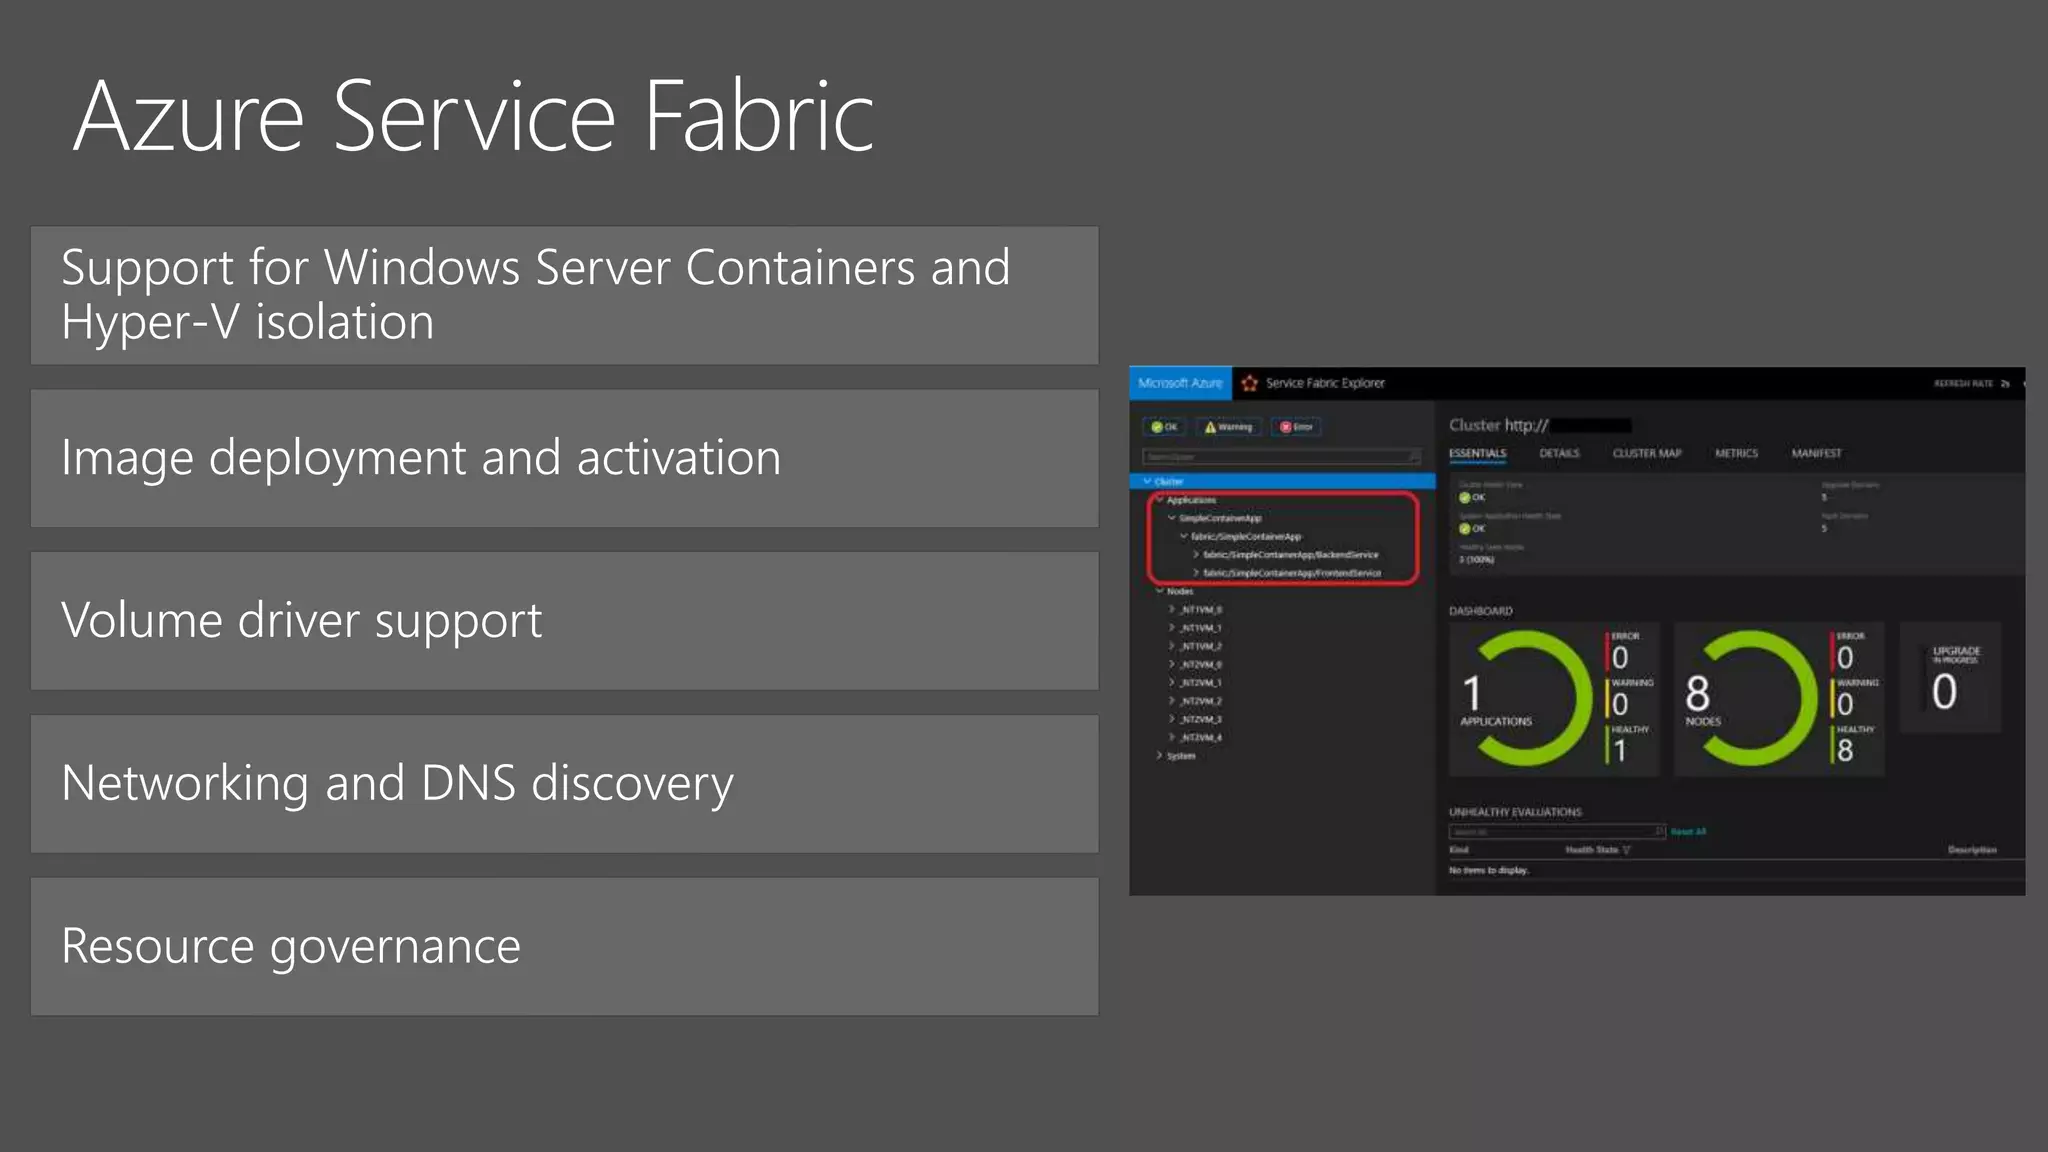Screen dimensions: 2048x1152
Task: Click the Applications error count 0
Action: (1620, 657)
